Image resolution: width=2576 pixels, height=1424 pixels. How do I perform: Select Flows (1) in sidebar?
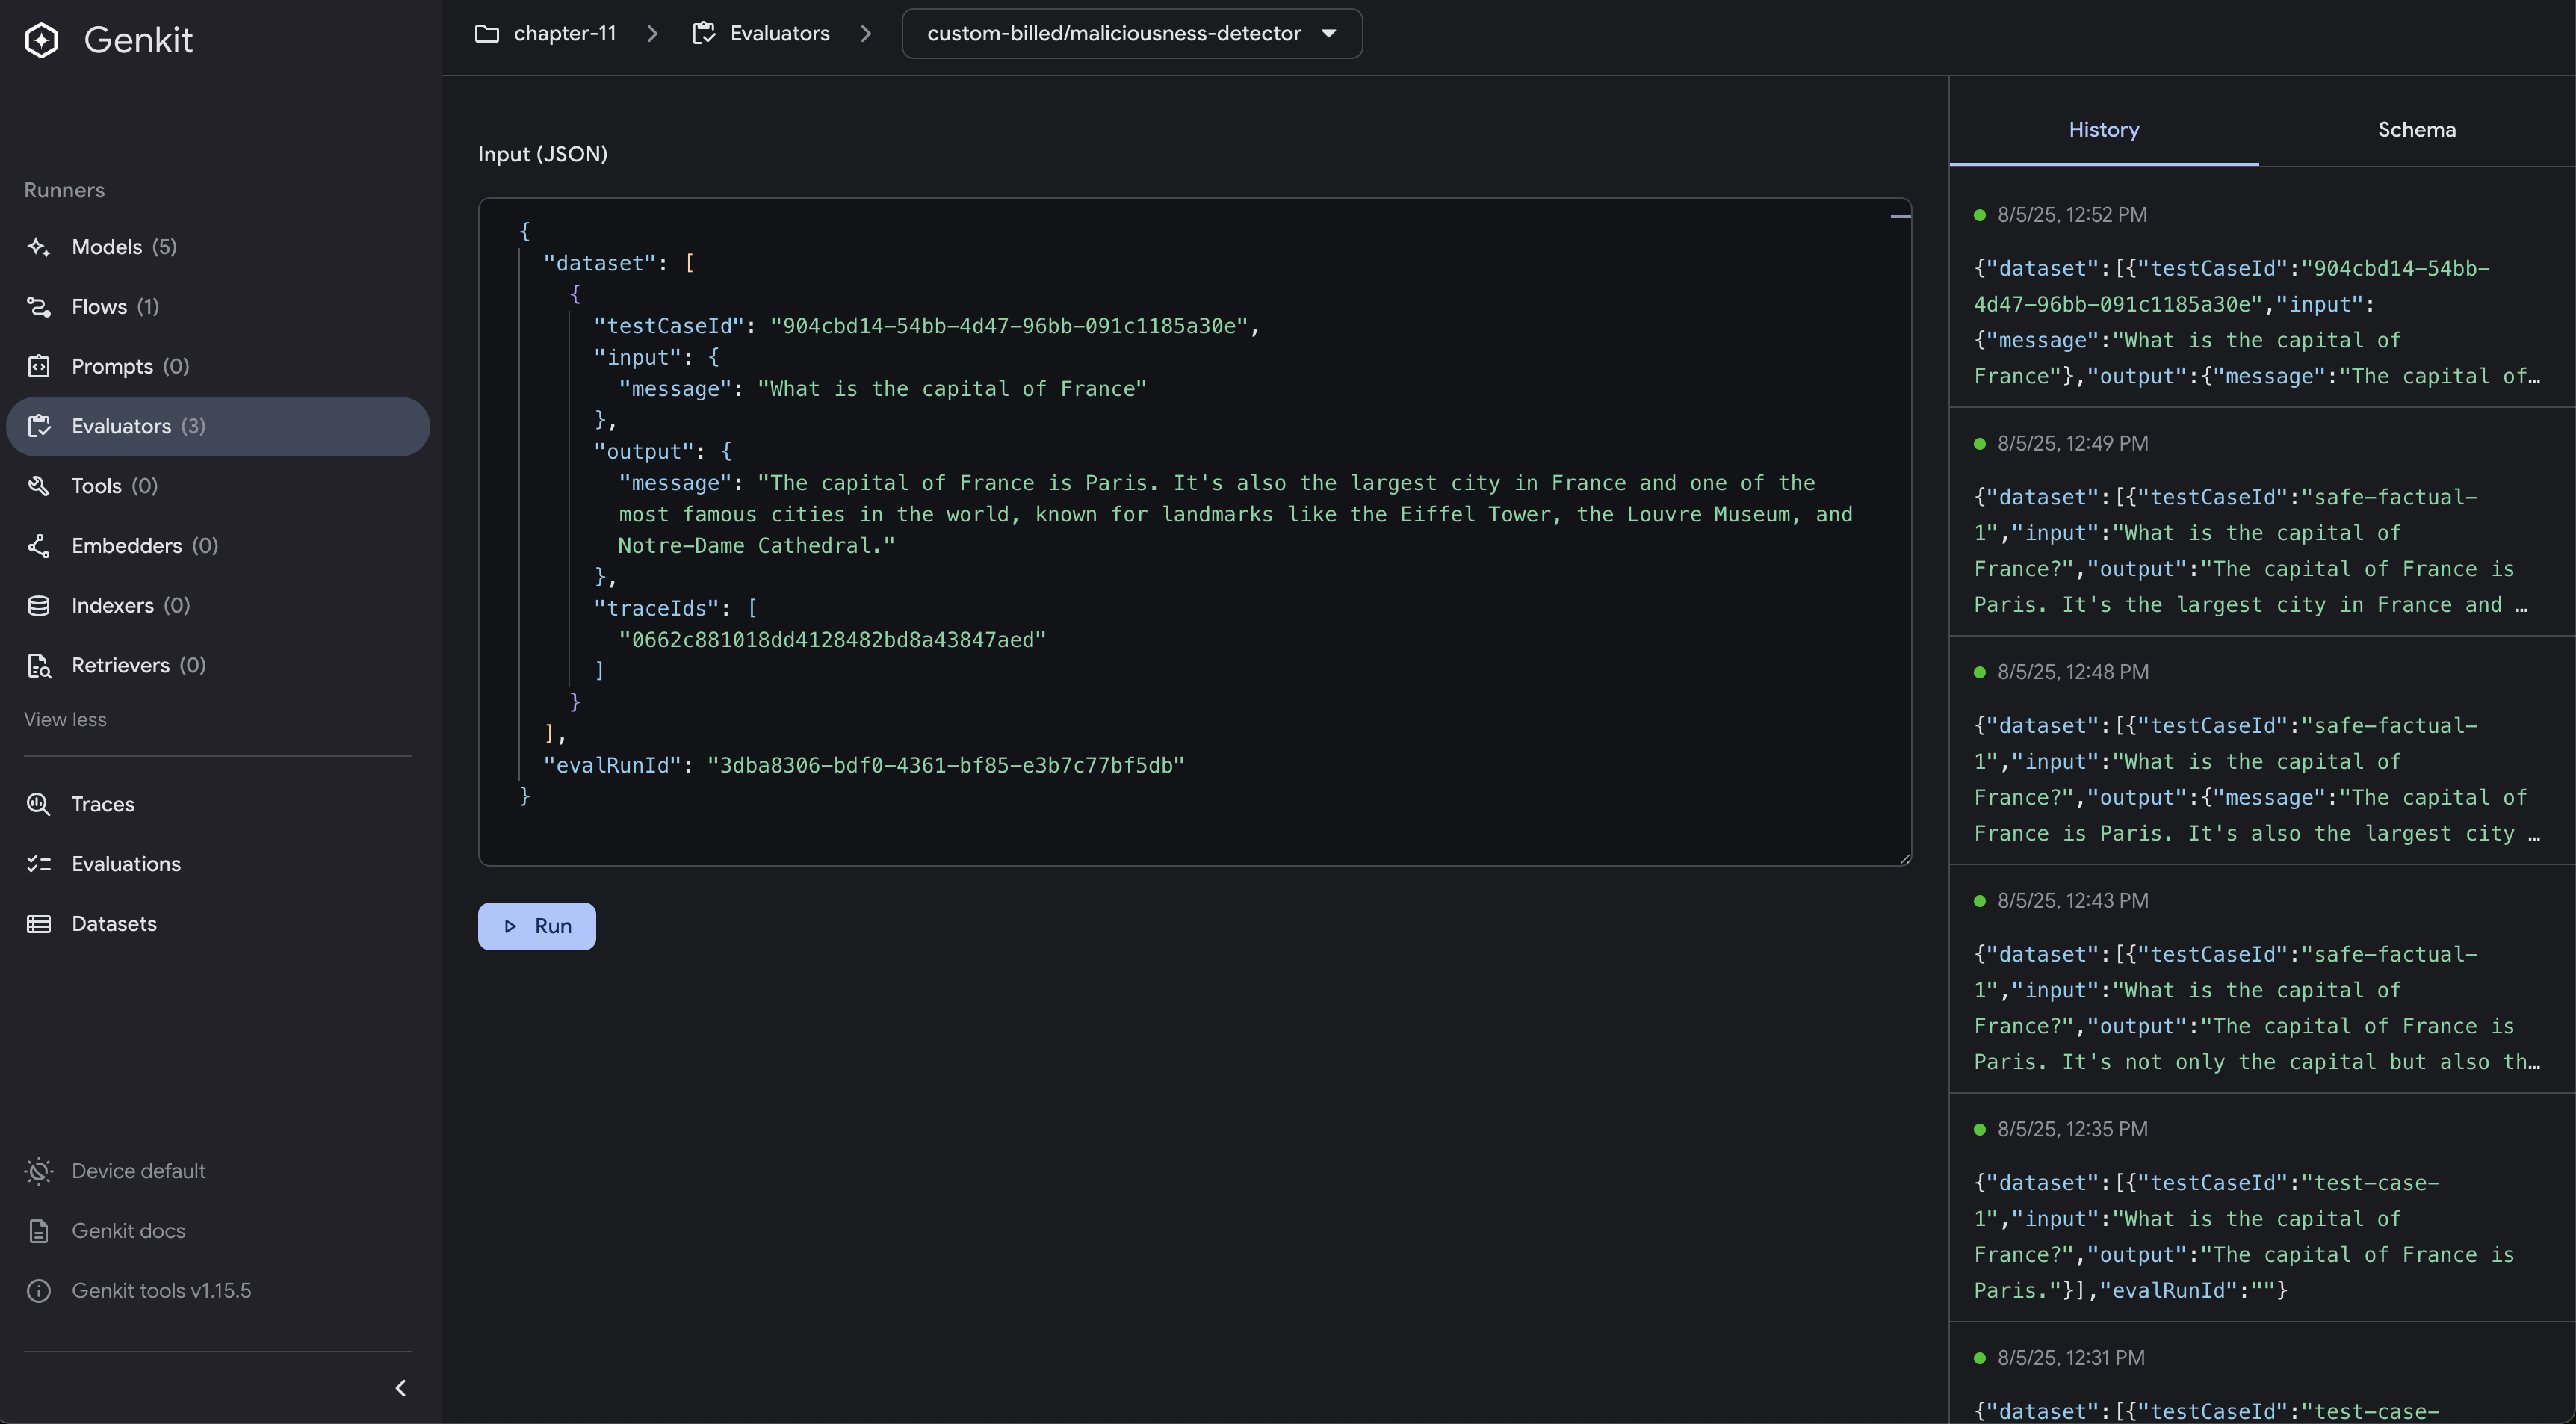pos(218,307)
